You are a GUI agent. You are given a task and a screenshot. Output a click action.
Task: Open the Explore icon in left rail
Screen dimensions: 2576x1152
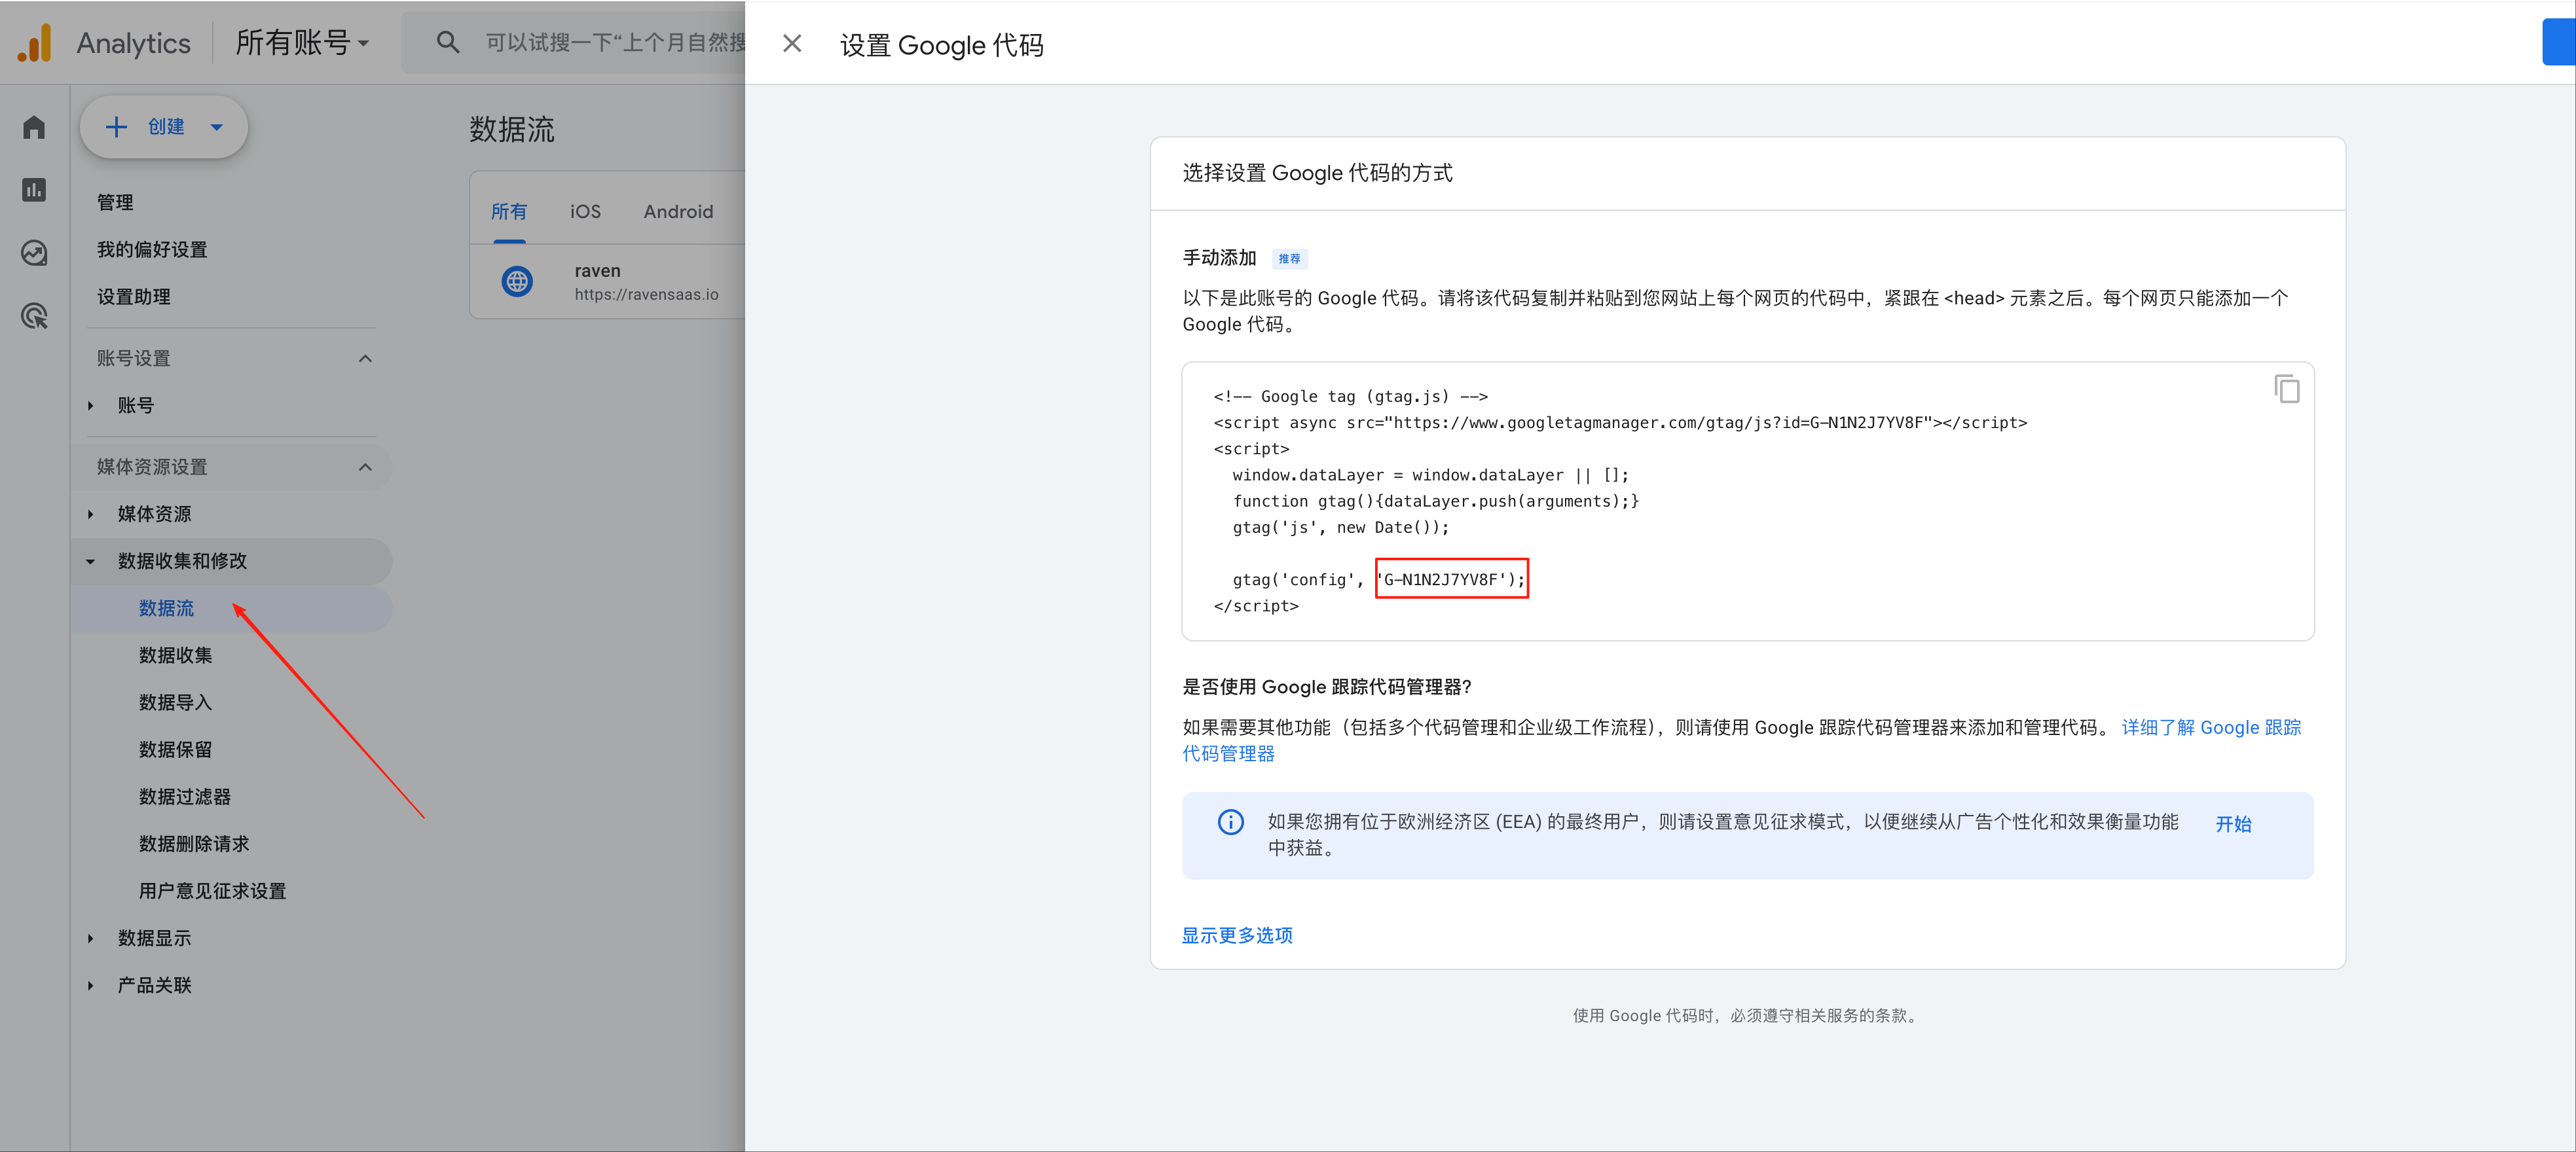coord(34,253)
